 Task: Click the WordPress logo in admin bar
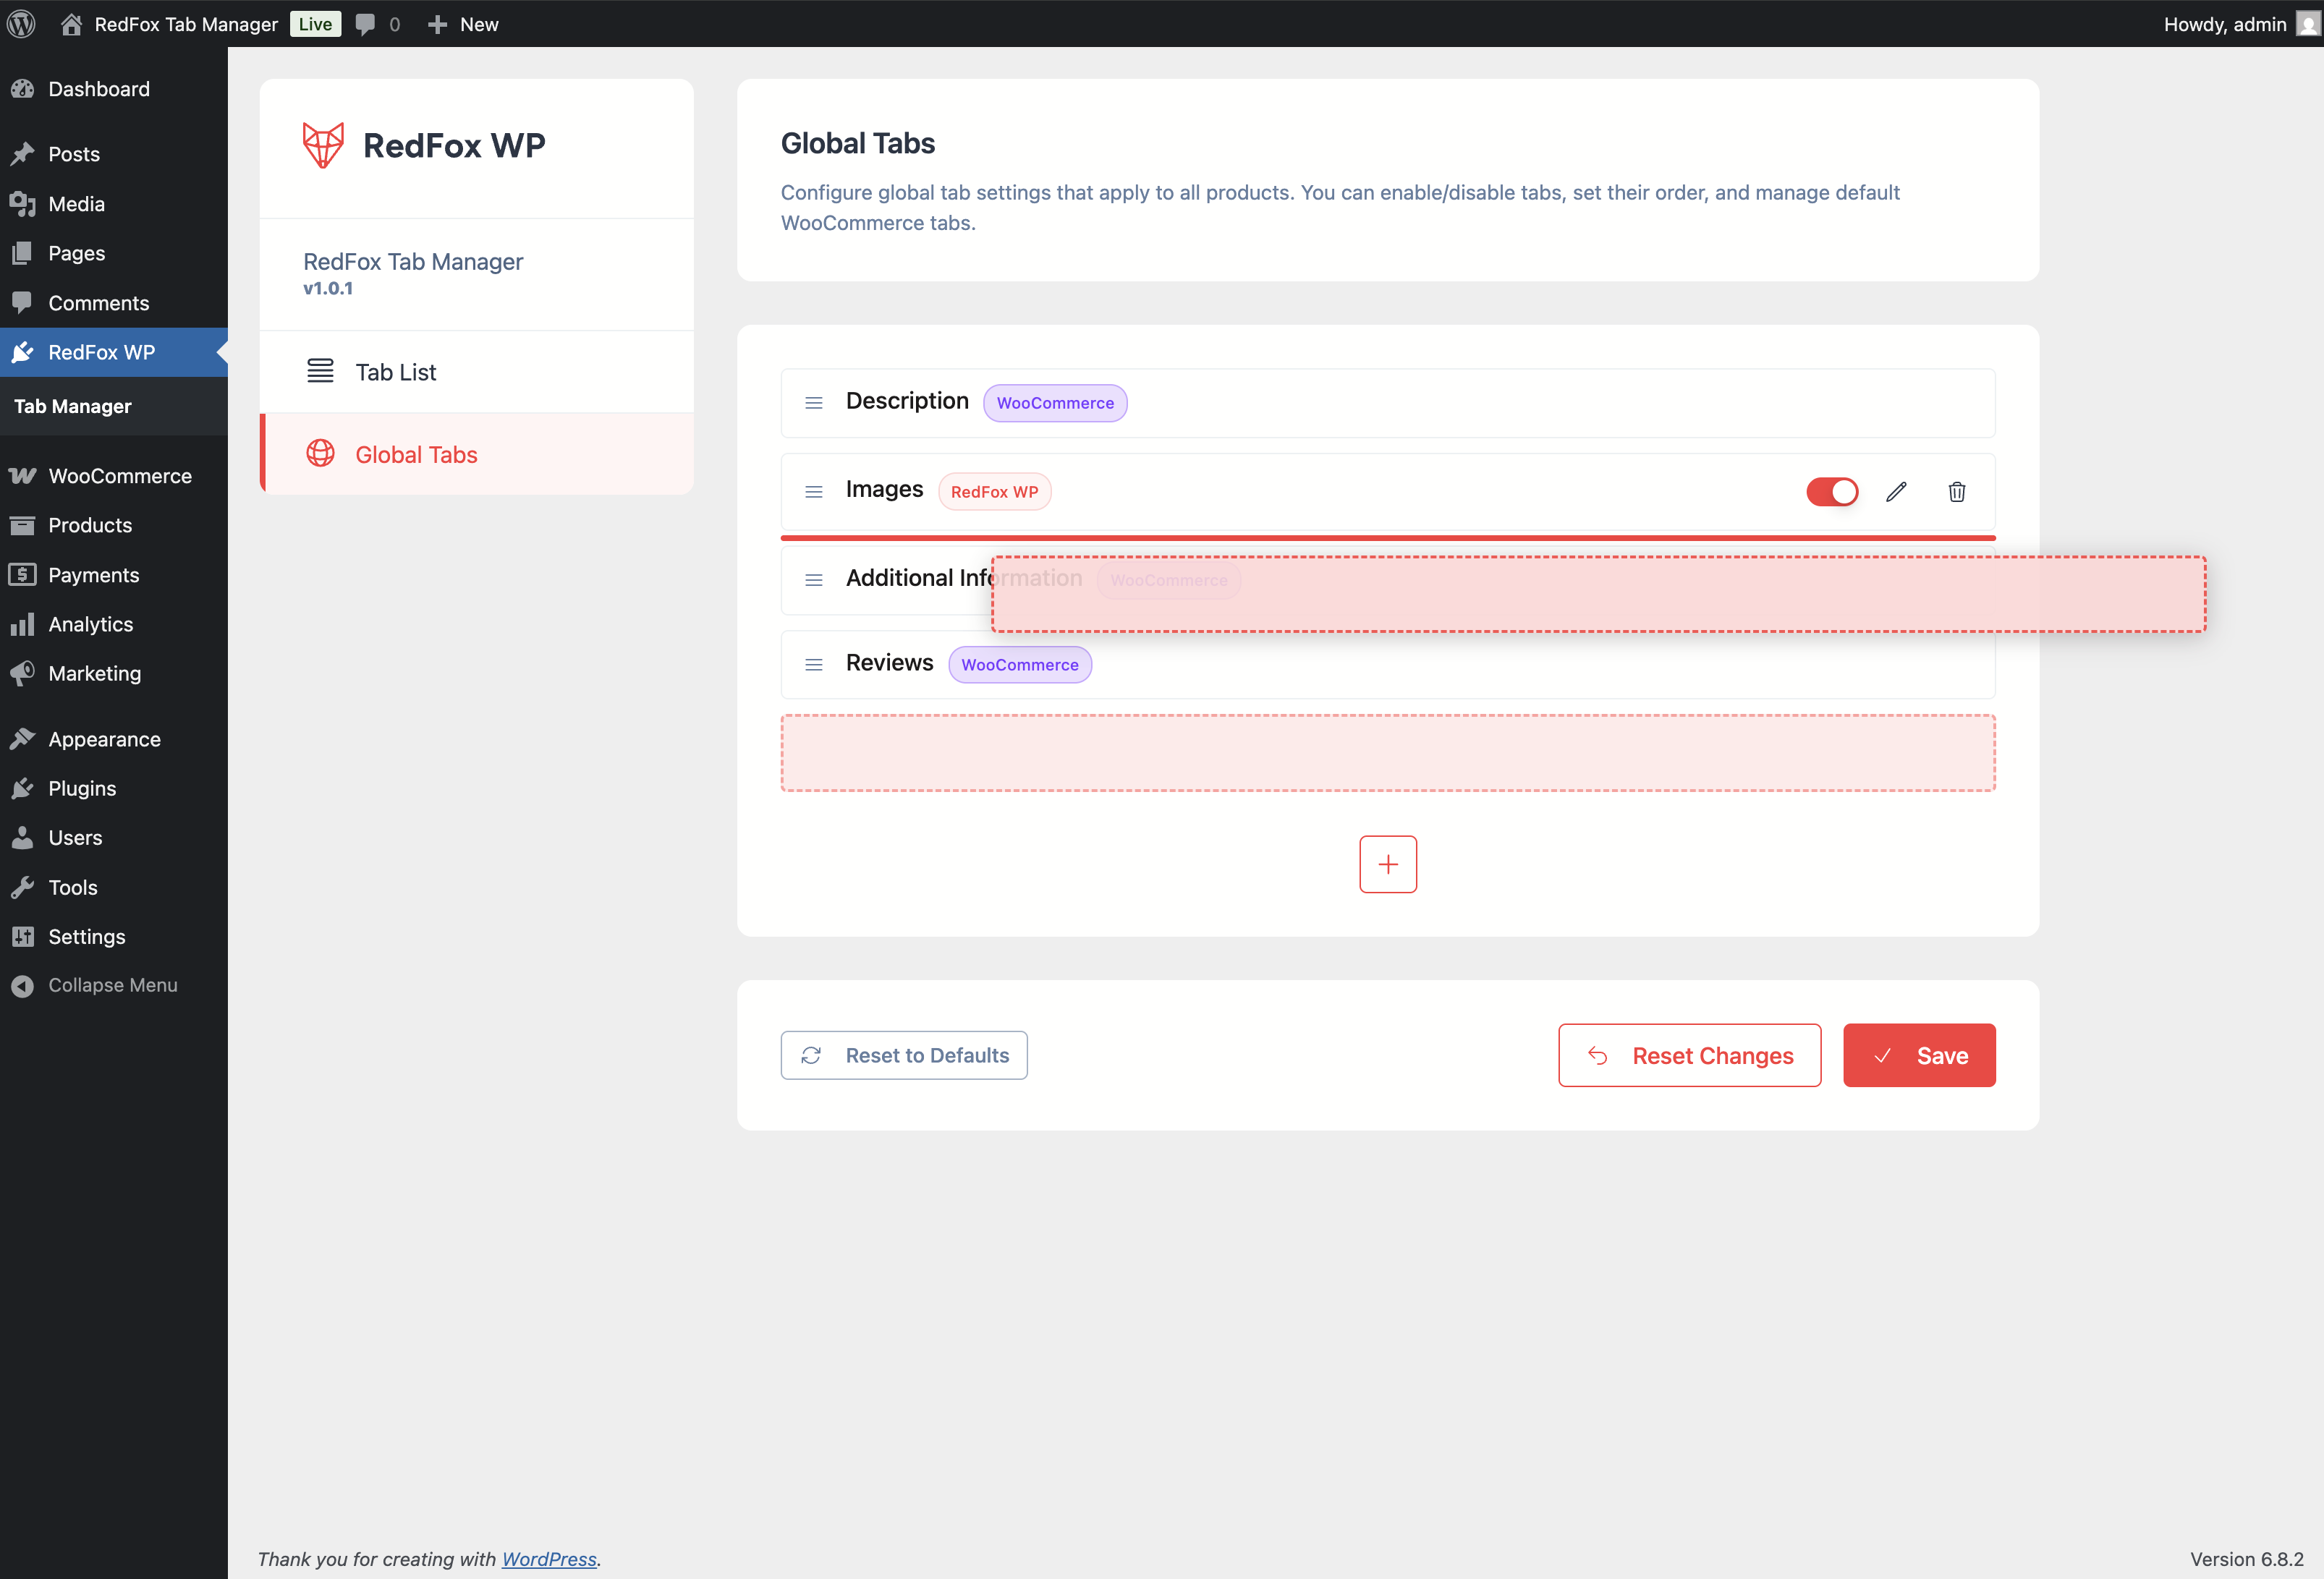pyautogui.click(x=22, y=24)
